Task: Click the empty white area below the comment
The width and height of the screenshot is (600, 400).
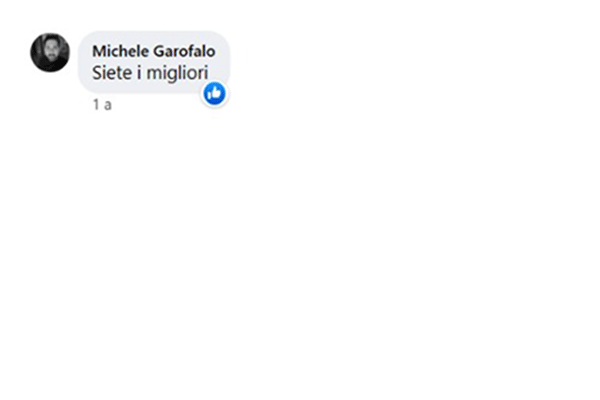Action: tap(300, 249)
